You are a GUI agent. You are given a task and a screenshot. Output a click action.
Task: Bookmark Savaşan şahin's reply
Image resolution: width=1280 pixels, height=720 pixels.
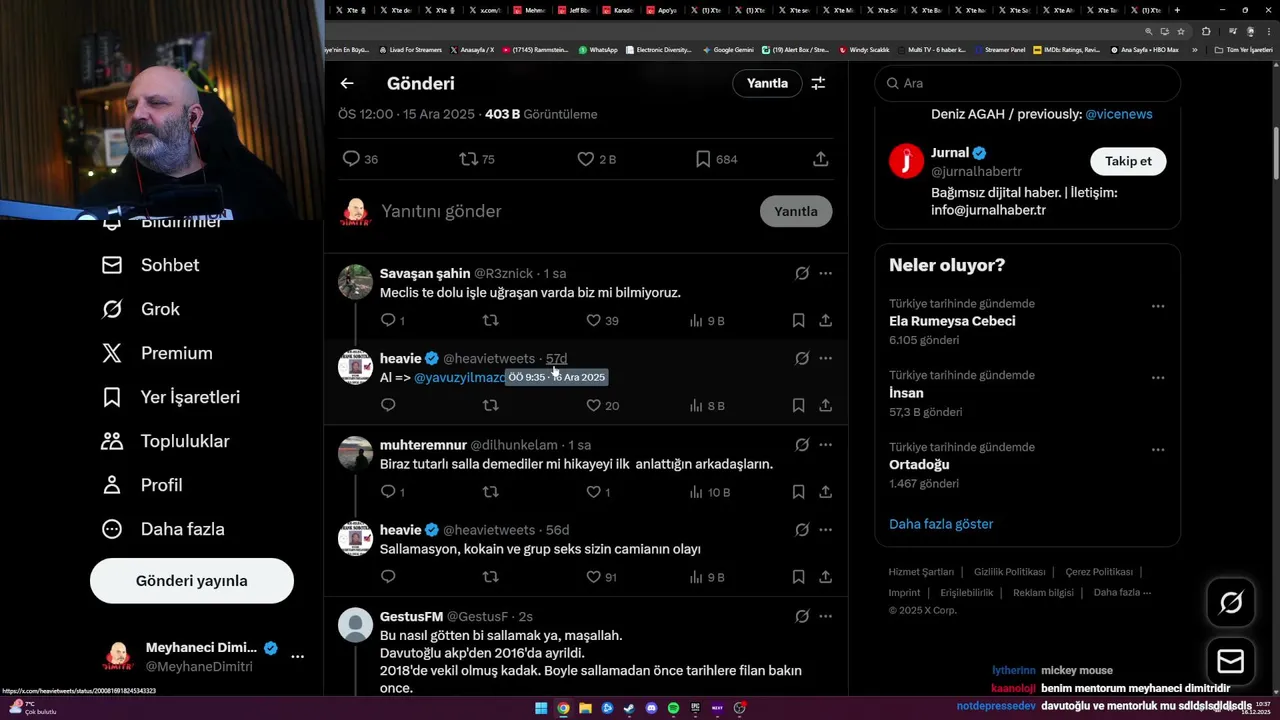click(798, 320)
